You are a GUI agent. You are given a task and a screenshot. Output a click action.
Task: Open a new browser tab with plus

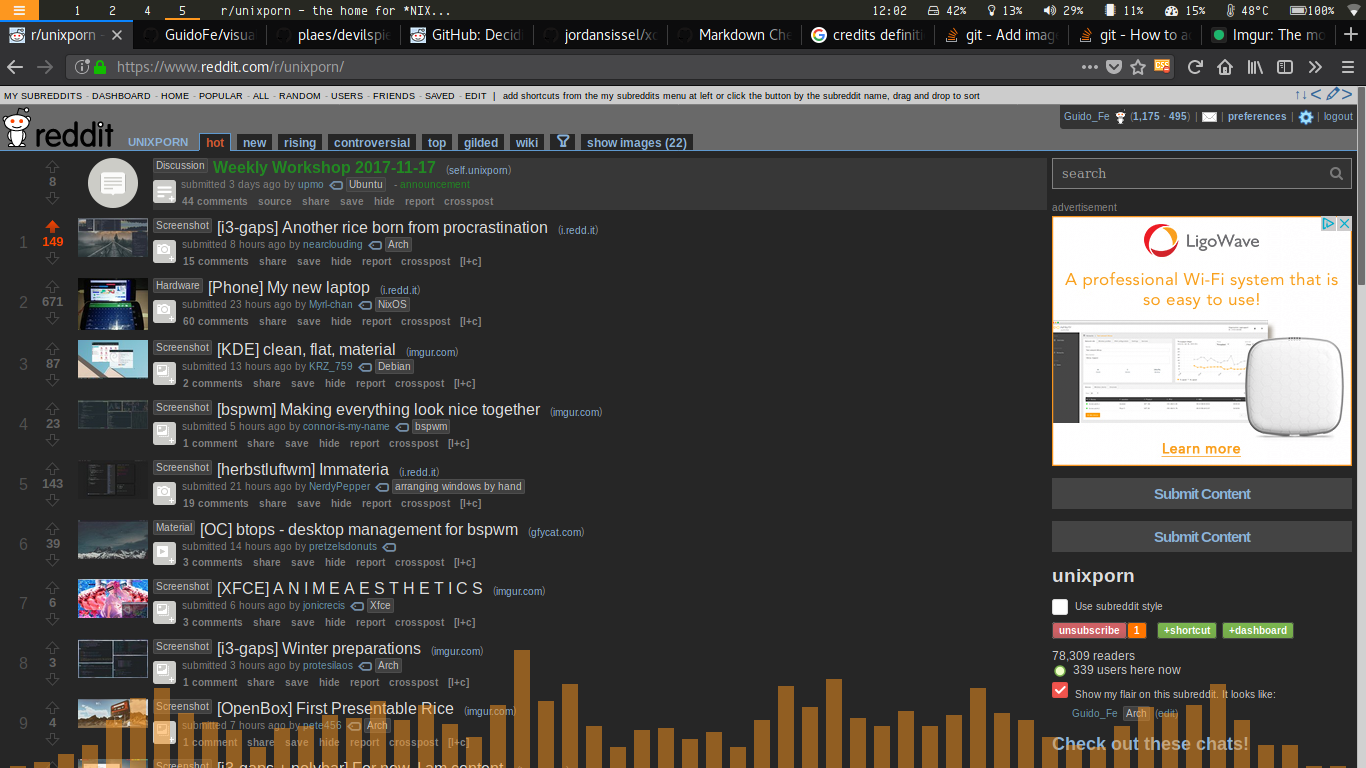1351,34
